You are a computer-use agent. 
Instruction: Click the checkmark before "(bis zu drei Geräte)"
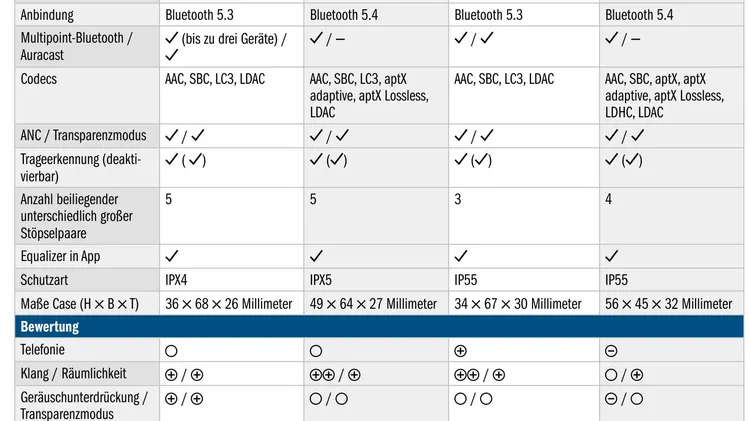[171, 39]
